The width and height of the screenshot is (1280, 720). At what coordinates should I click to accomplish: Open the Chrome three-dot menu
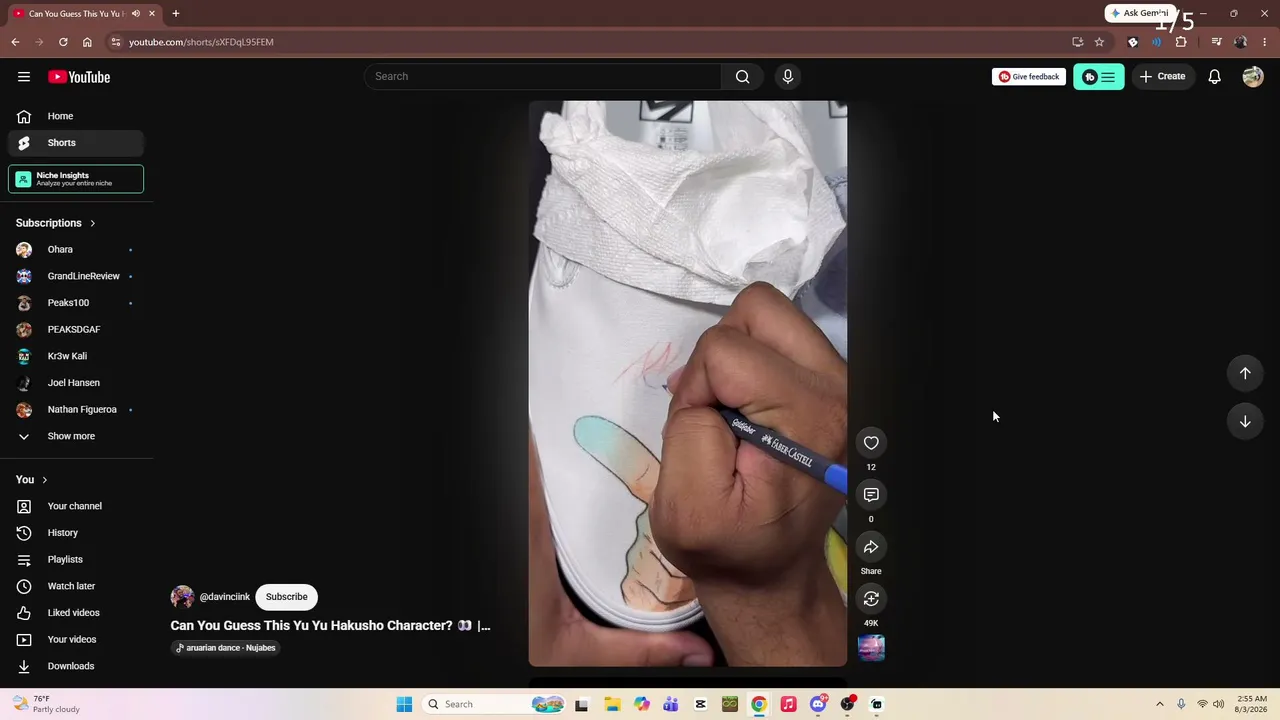point(1264,42)
